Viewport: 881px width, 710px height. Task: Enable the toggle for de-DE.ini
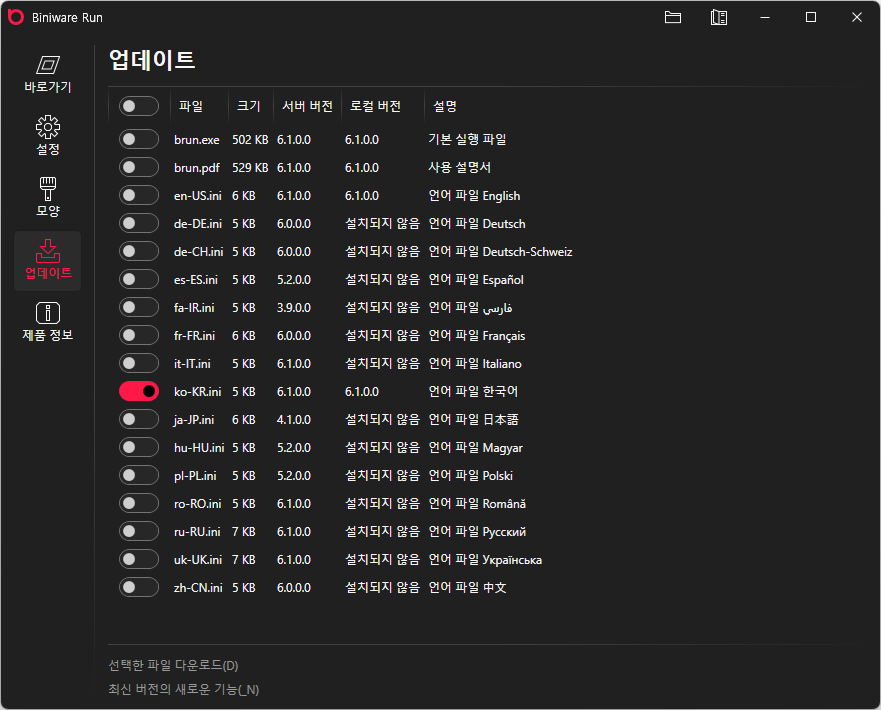(139, 224)
